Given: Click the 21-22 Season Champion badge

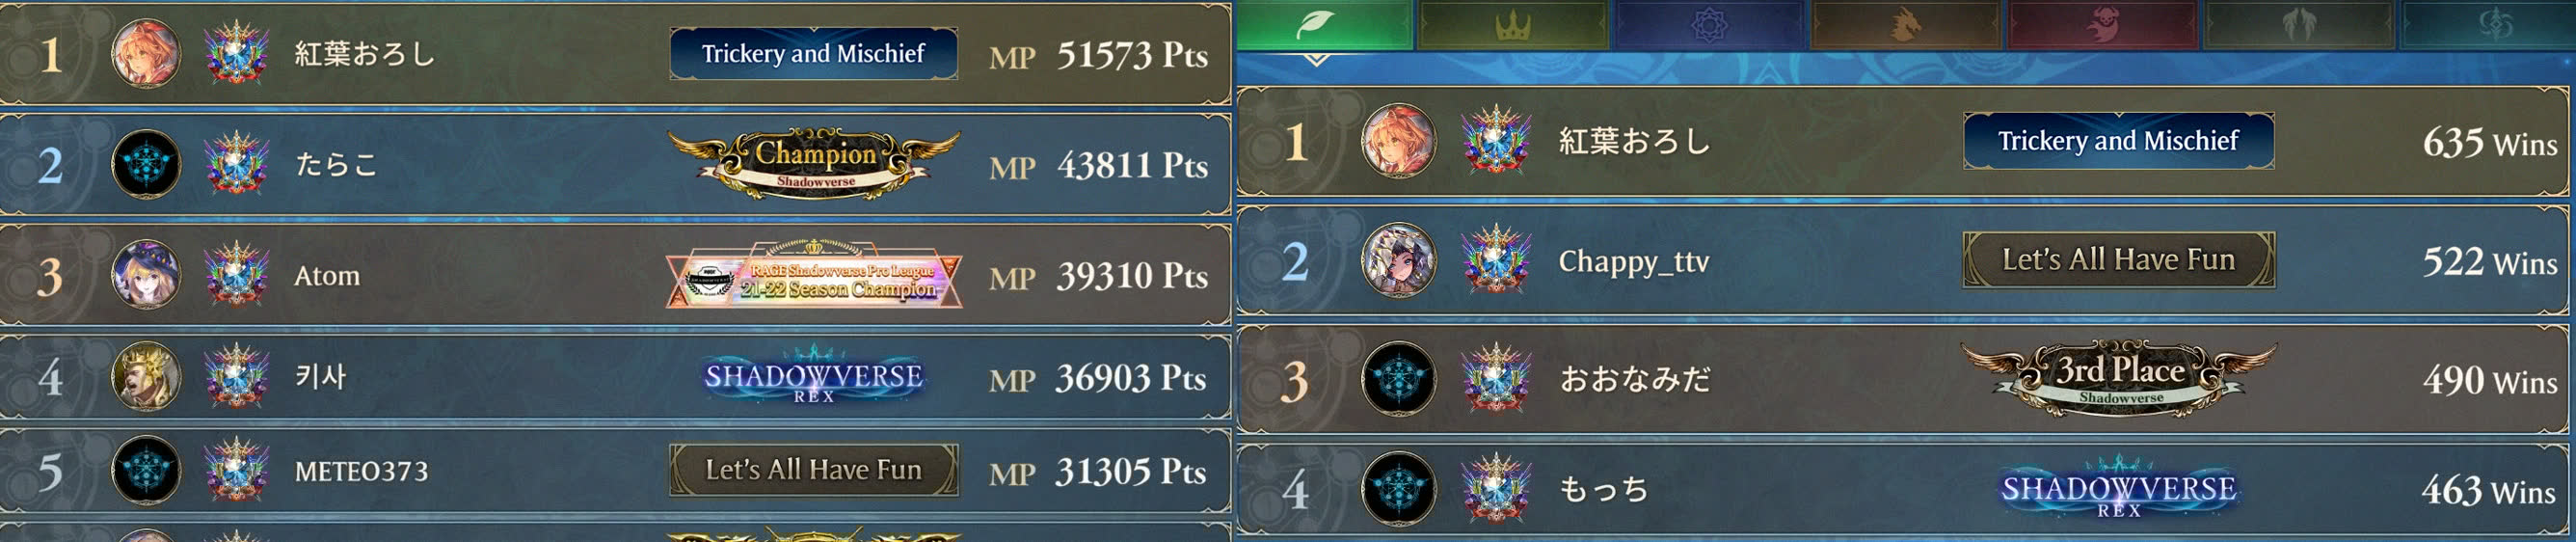Looking at the screenshot, I should pyautogui.click(x=814, y=276).
